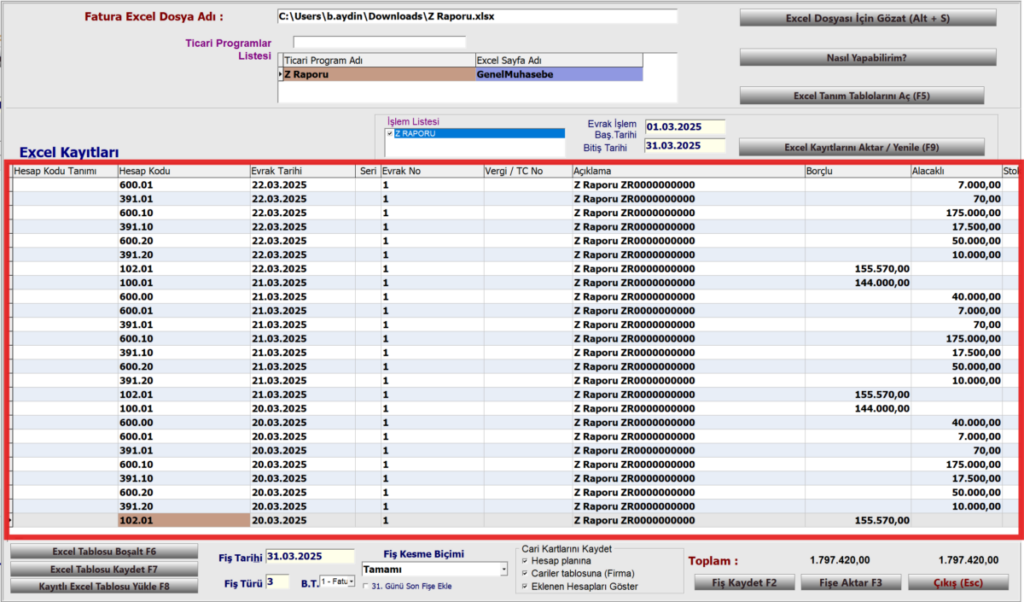1024x602 pixels.
Task: Toggle the Hesap planına checkbox
Action: (525, 561)
